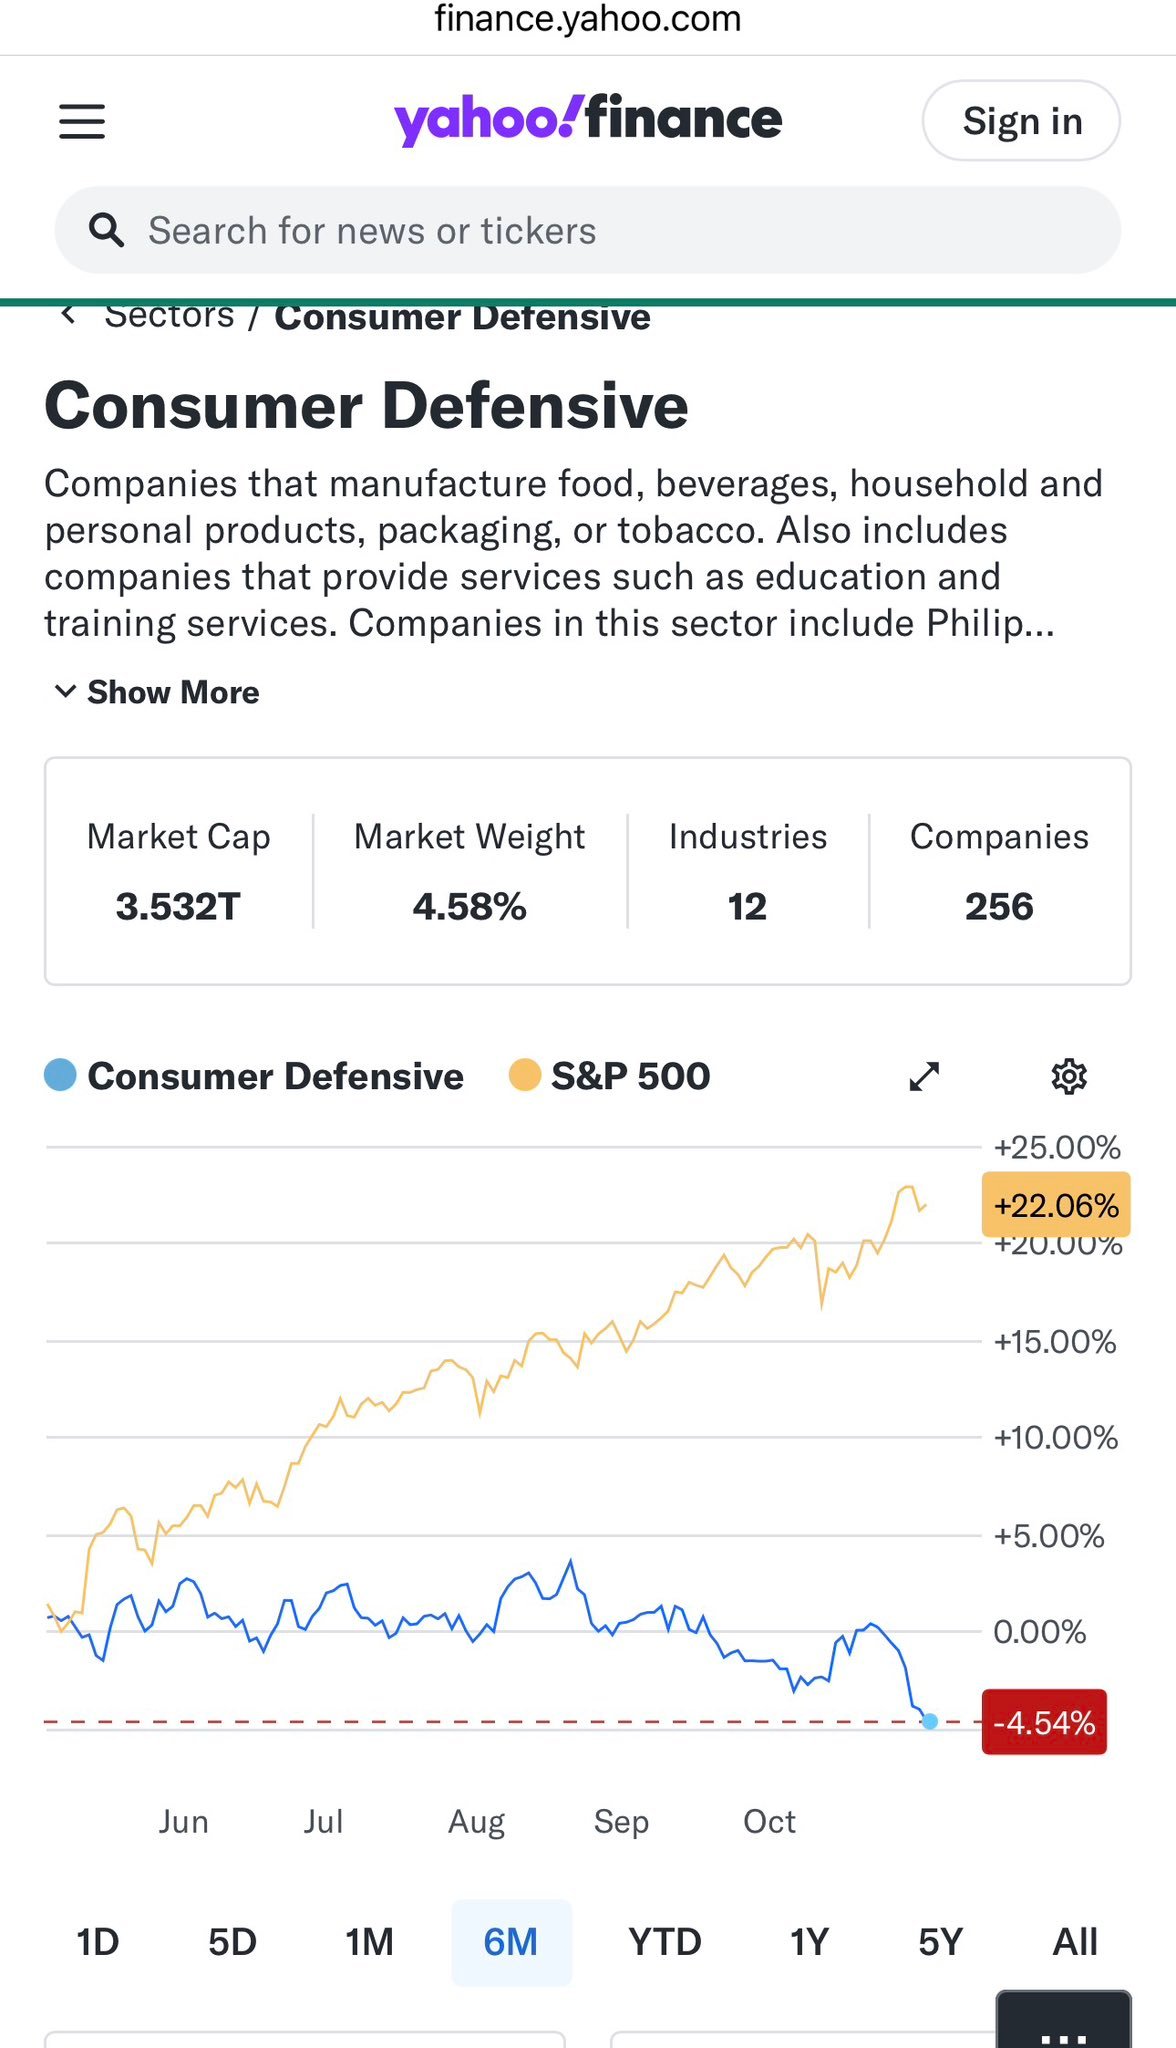
Task: Toggle the Consumer Defensive series legend
Action: point(255,1076)
